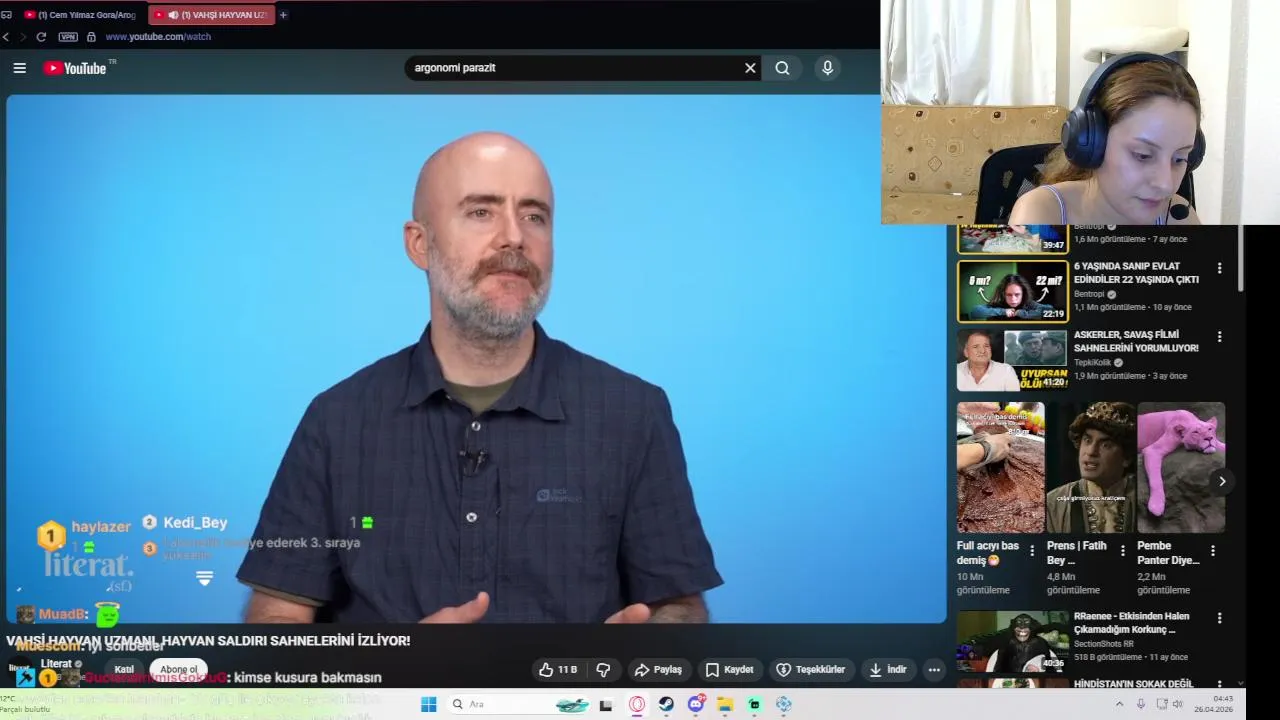This screenshot has width=1280, height=720.
Task: Open the browser tab islands icon
Action: [6, 15]
